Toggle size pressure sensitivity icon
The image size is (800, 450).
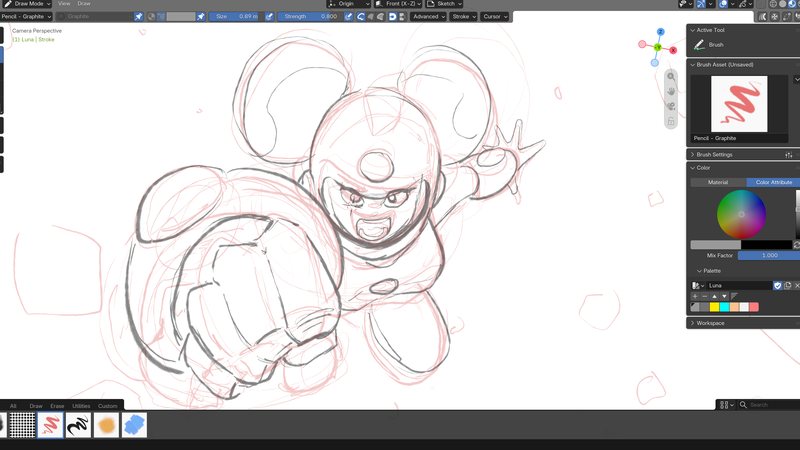(269, 16)
